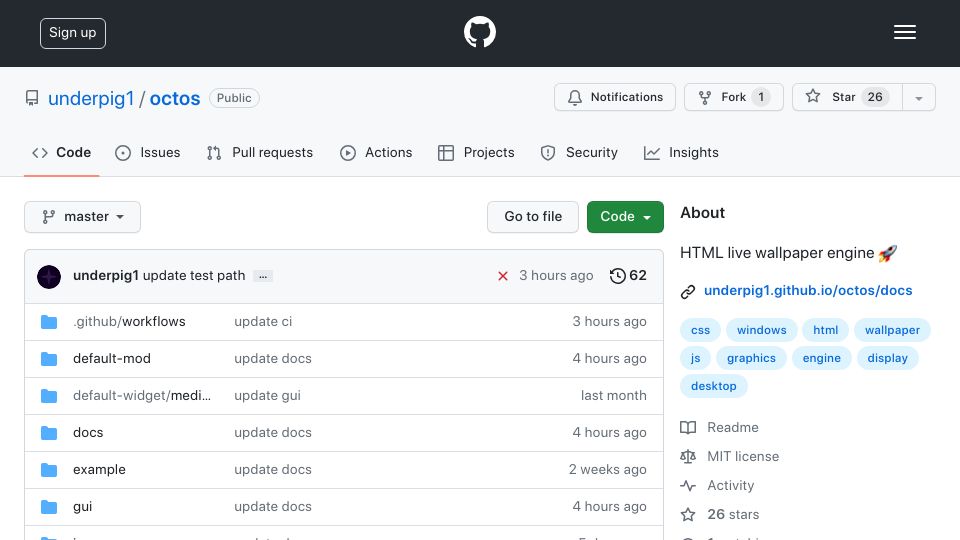Click the 'update test path' commit message

point(194,276)
